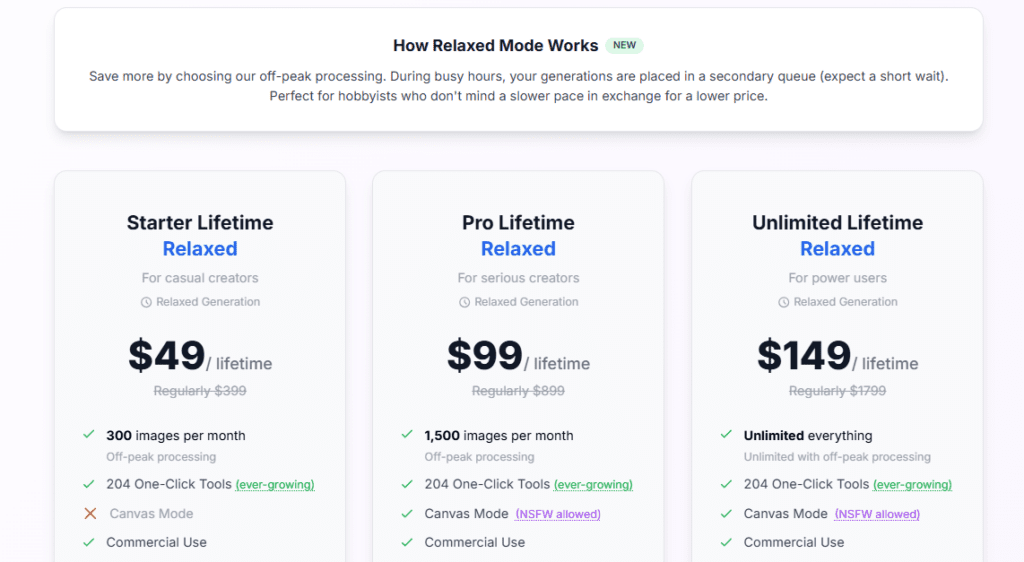Viewport: 1024px width, 562px height.
Task: Click the How Relaxed Mode Works heading
Action: click(x=495, y=46)
